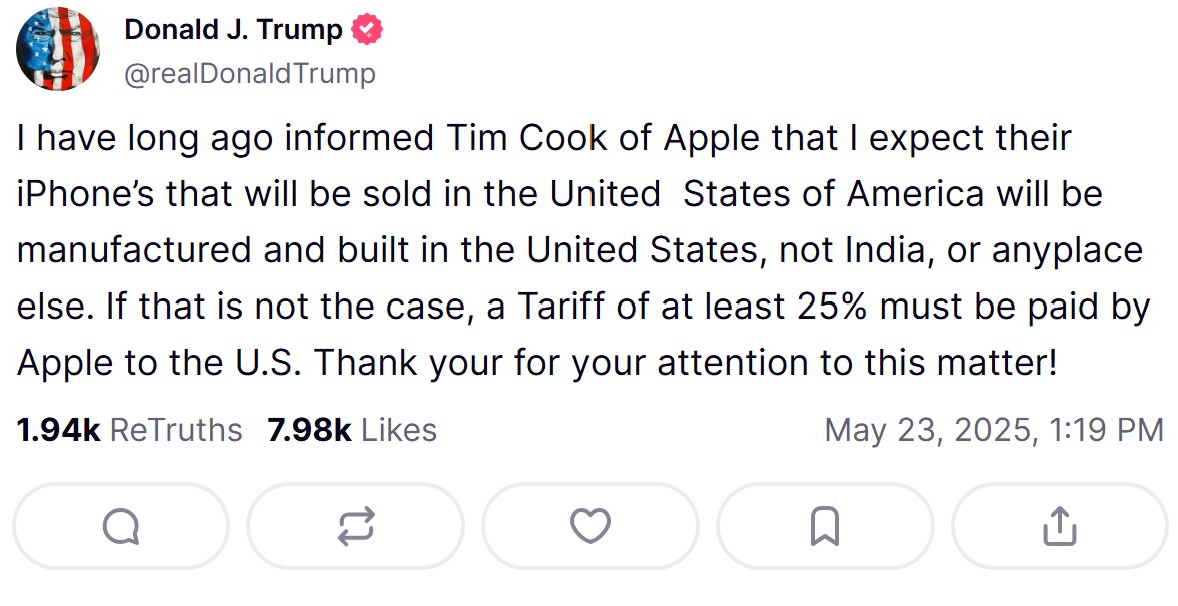The width and height of the screenshot is (1178, 606).
Task: Open the profile via the Donald J. Trump name
Action: tap(232, 29)
